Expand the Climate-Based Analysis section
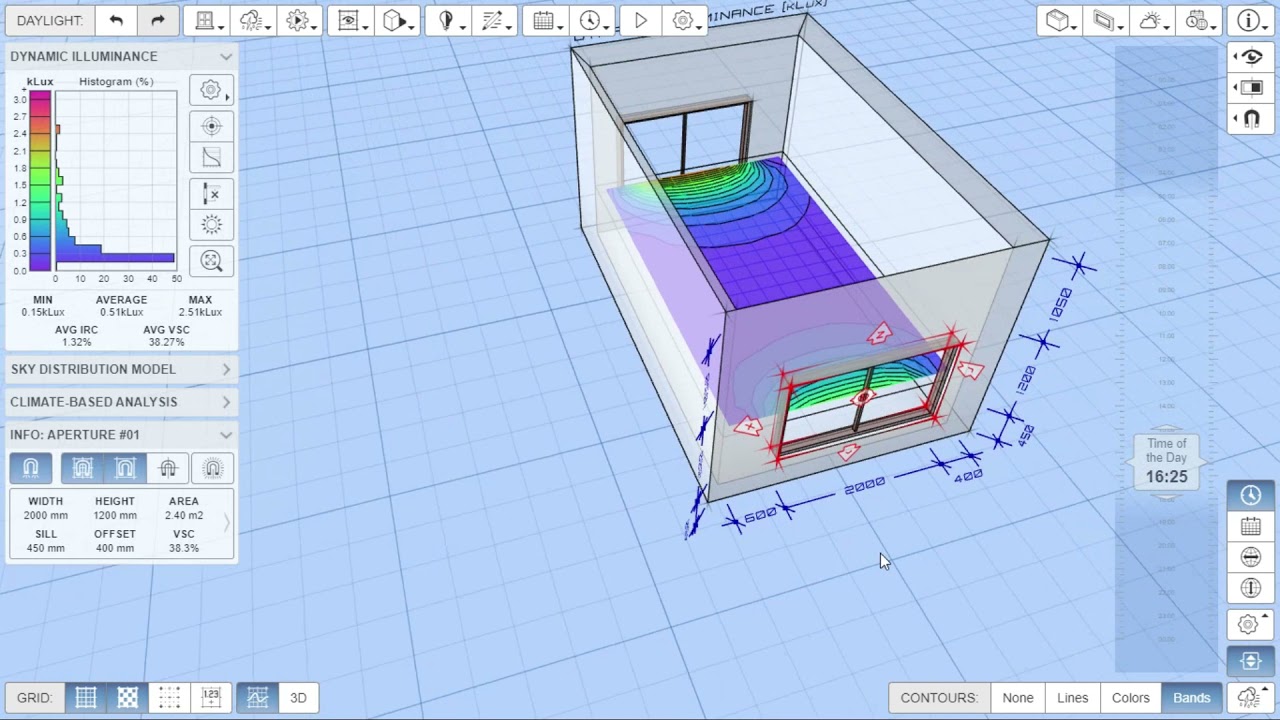This screenshot has height=720, width=1280. coord(226,402)
